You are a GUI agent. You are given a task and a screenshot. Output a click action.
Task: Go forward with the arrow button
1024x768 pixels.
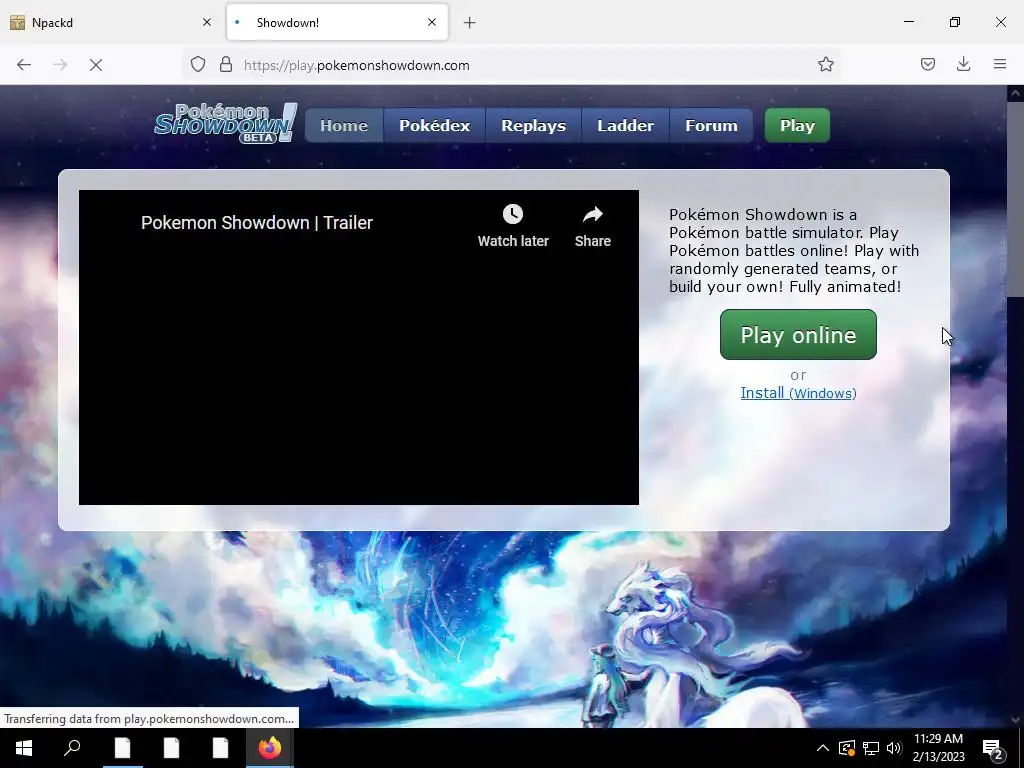point(60,65)
